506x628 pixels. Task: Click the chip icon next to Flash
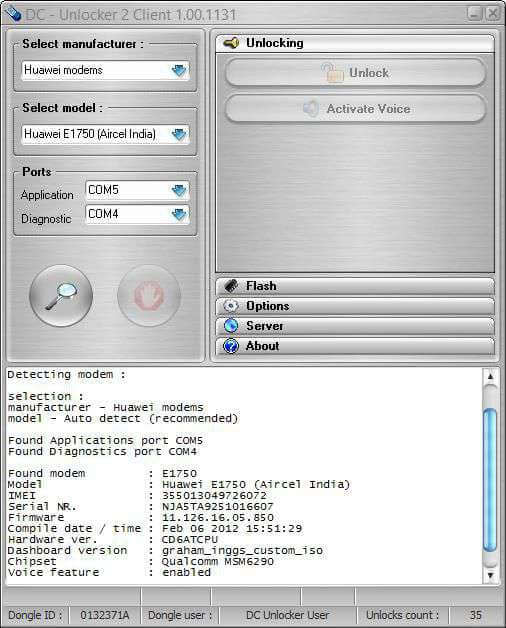[231, 286]
